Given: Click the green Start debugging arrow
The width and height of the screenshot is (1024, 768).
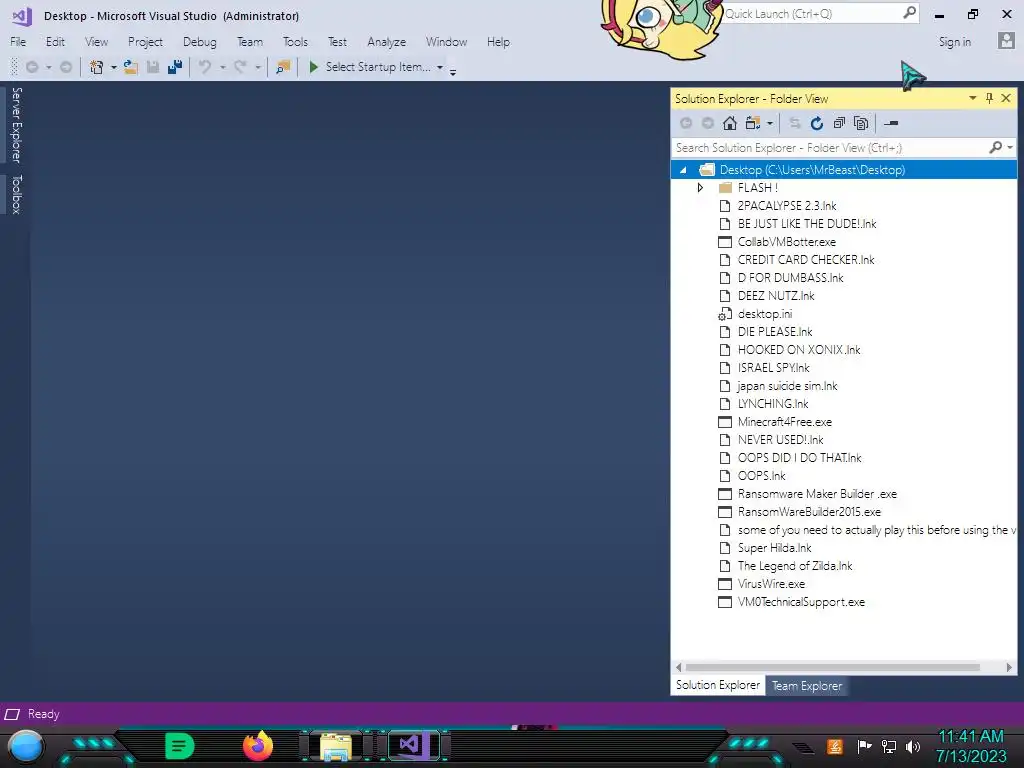Looking at the screenshot, I should pyautogui.click(x=313, y=67).
